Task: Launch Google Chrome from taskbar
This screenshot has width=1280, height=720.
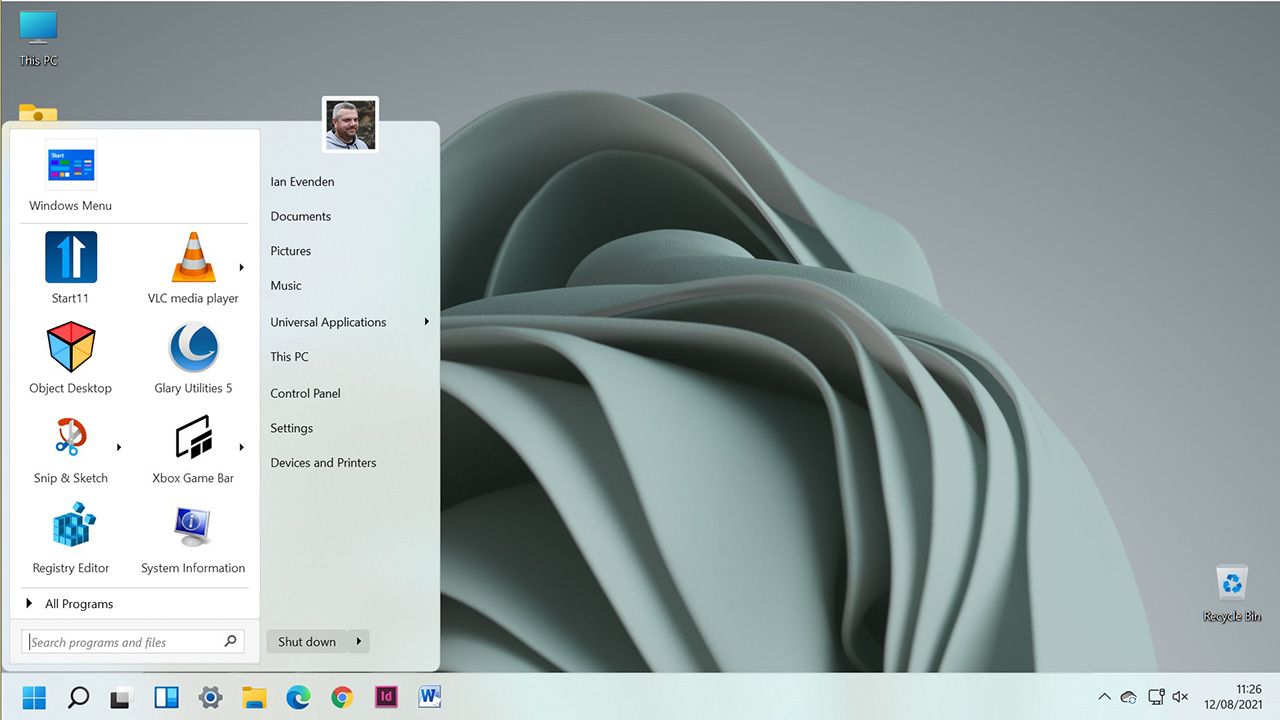Action: 342,697
